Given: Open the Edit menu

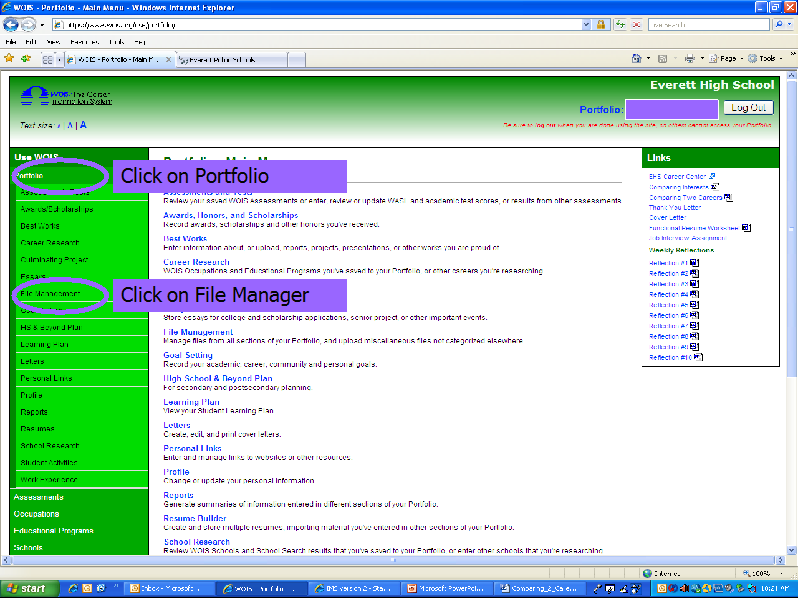Looking at the screenshot, I should [x=31, y=42].
